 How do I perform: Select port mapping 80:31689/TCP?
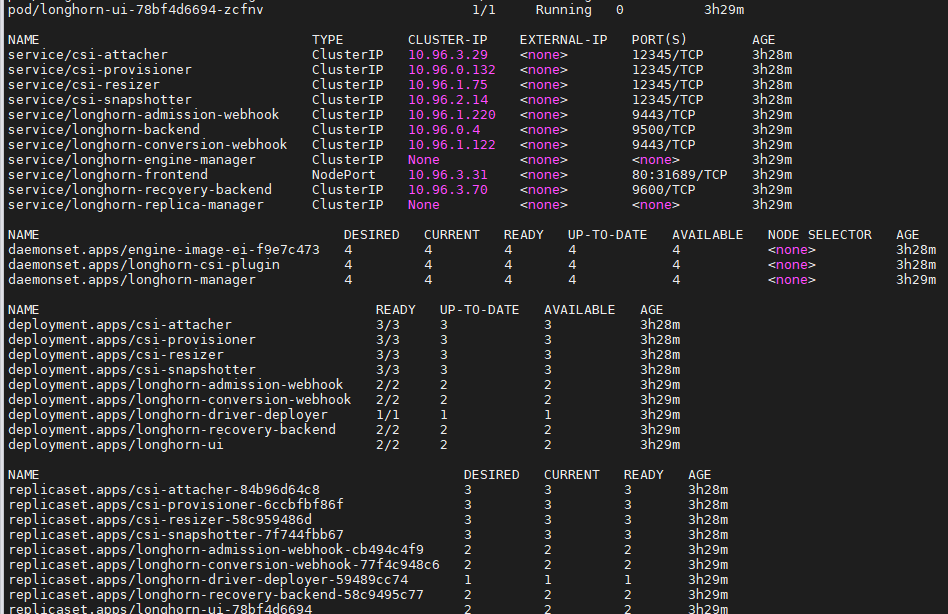(679, 175)
